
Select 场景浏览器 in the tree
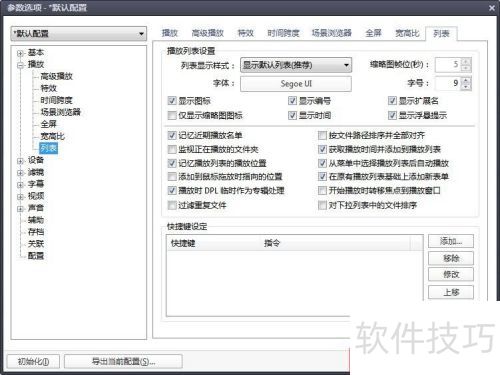[60, 112]
